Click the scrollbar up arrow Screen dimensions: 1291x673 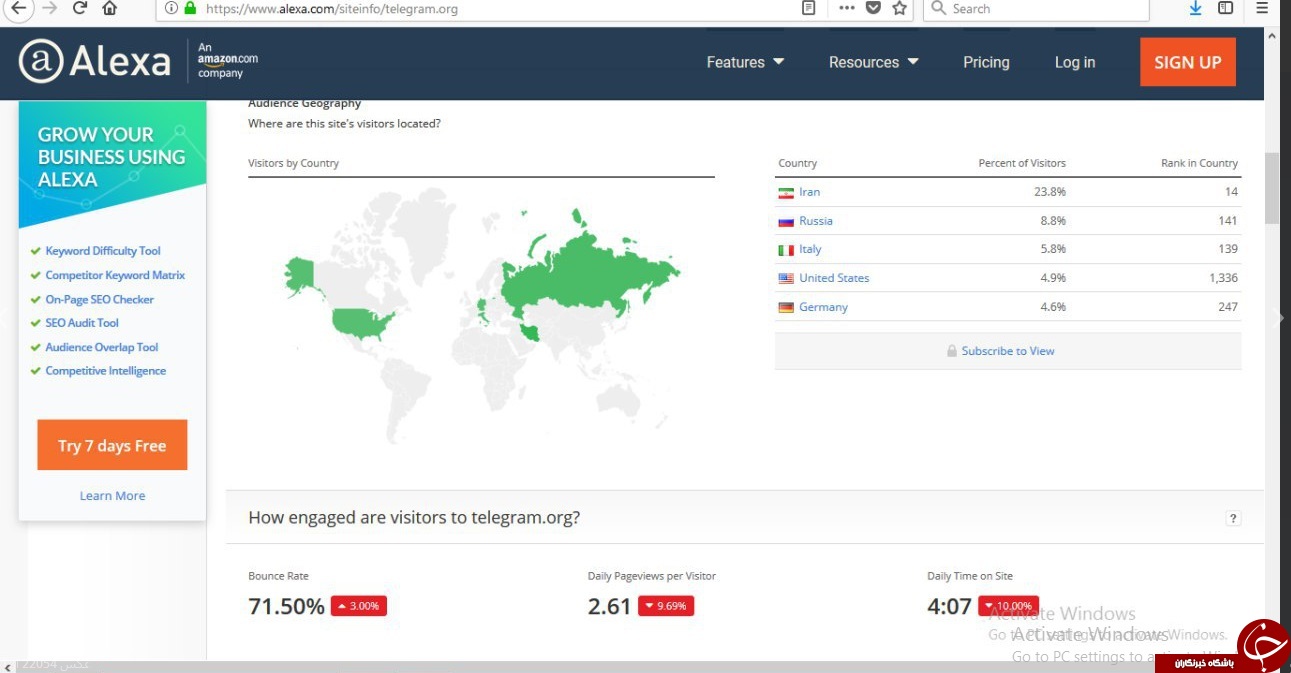click(x=1272, y=35)
